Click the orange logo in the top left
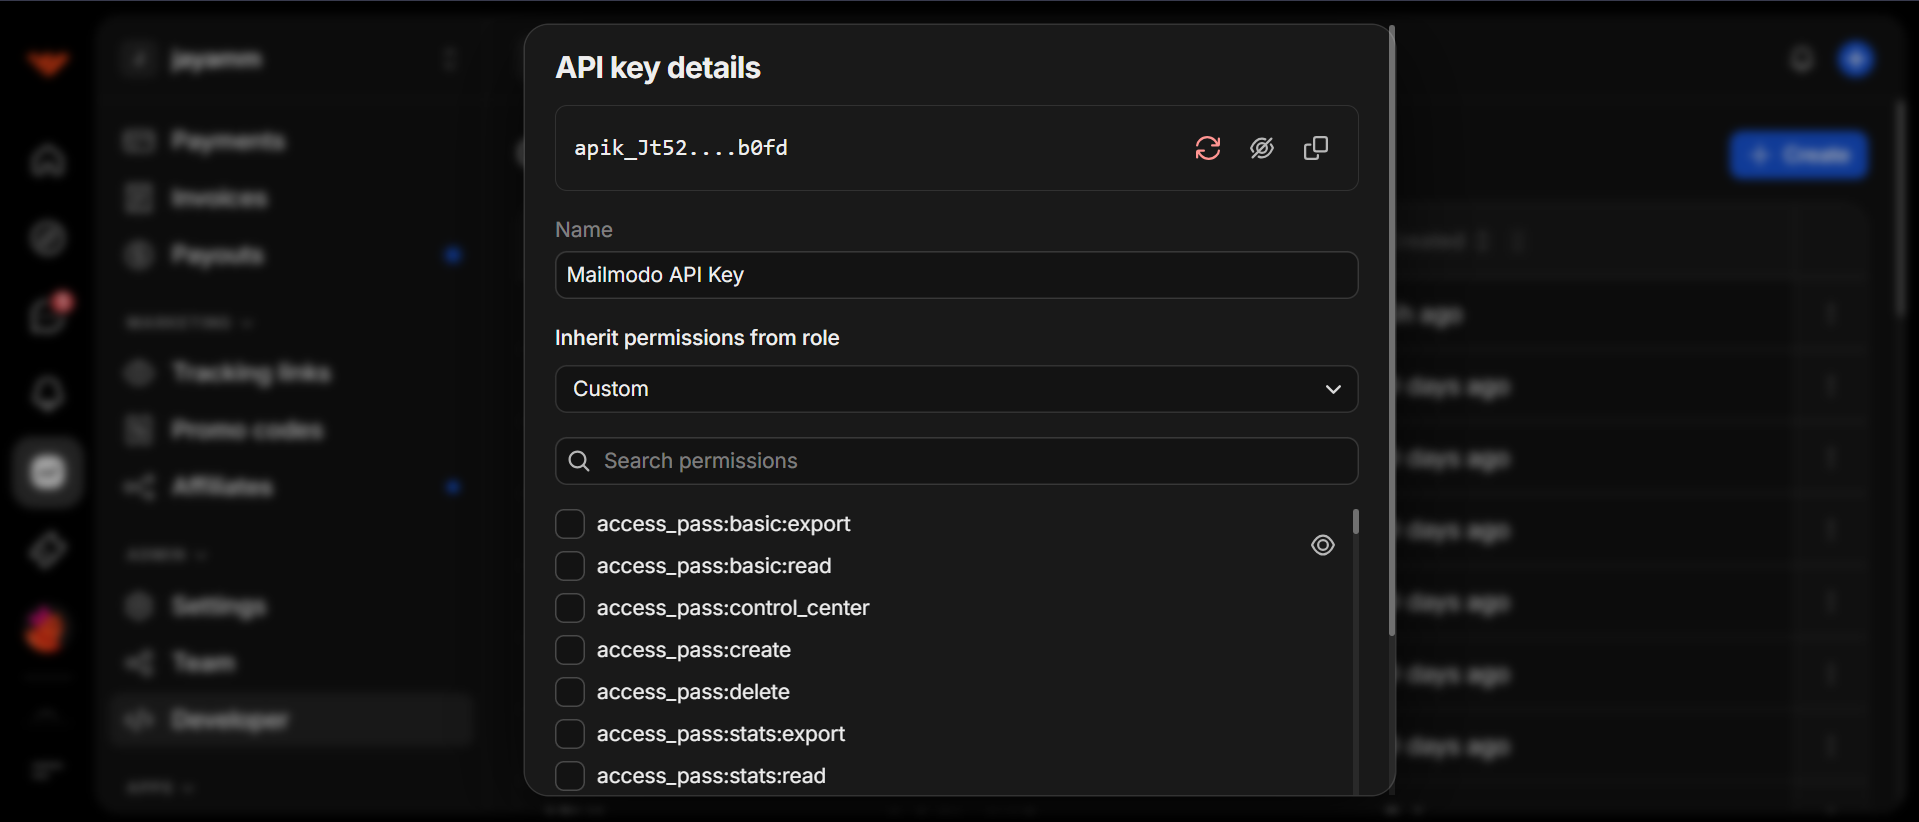Viewport: 1919px width, 822px height. (48, 65)
